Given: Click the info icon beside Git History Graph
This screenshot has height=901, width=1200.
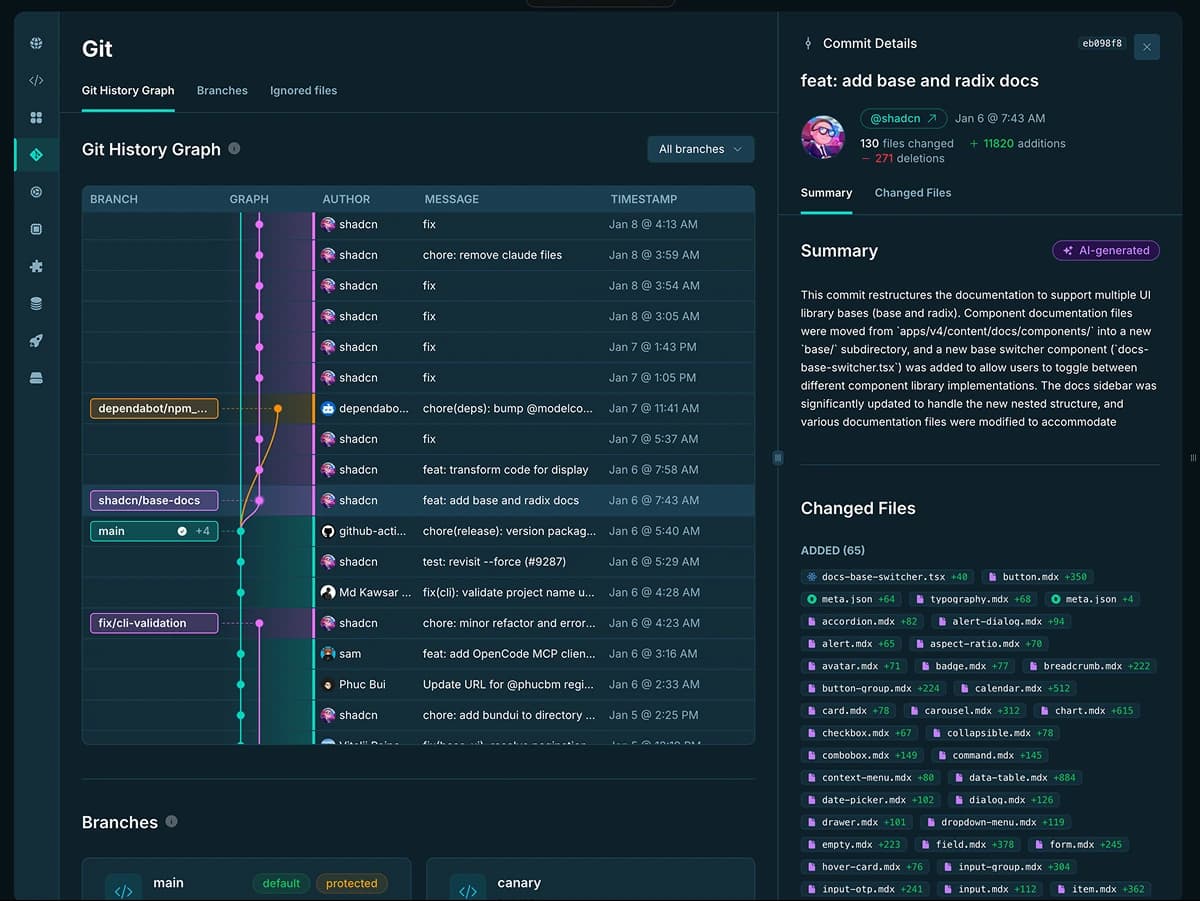Looking at the screenshot, I should click(234, 148).
